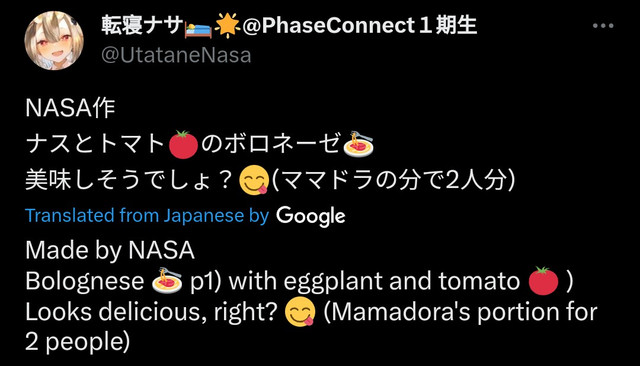This screenshot has width=640, height=366.
Task: Click the text "(ママドラの分で2人分)"
Action: tap(393, 180)
